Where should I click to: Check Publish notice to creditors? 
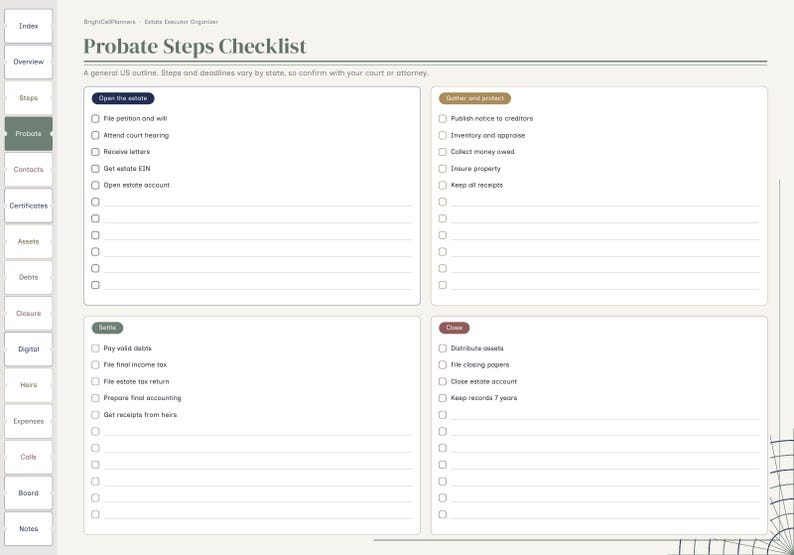coord(443,118)
